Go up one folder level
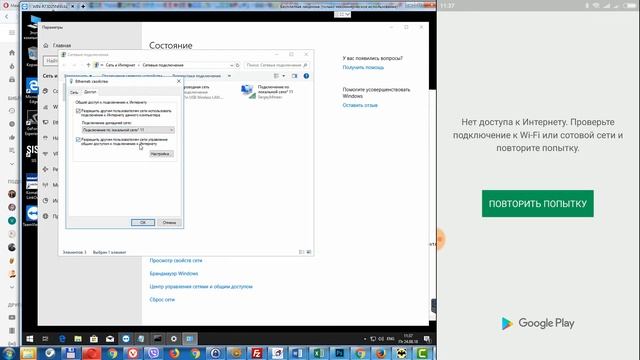 pyautogui.click(x=88, y=65)
